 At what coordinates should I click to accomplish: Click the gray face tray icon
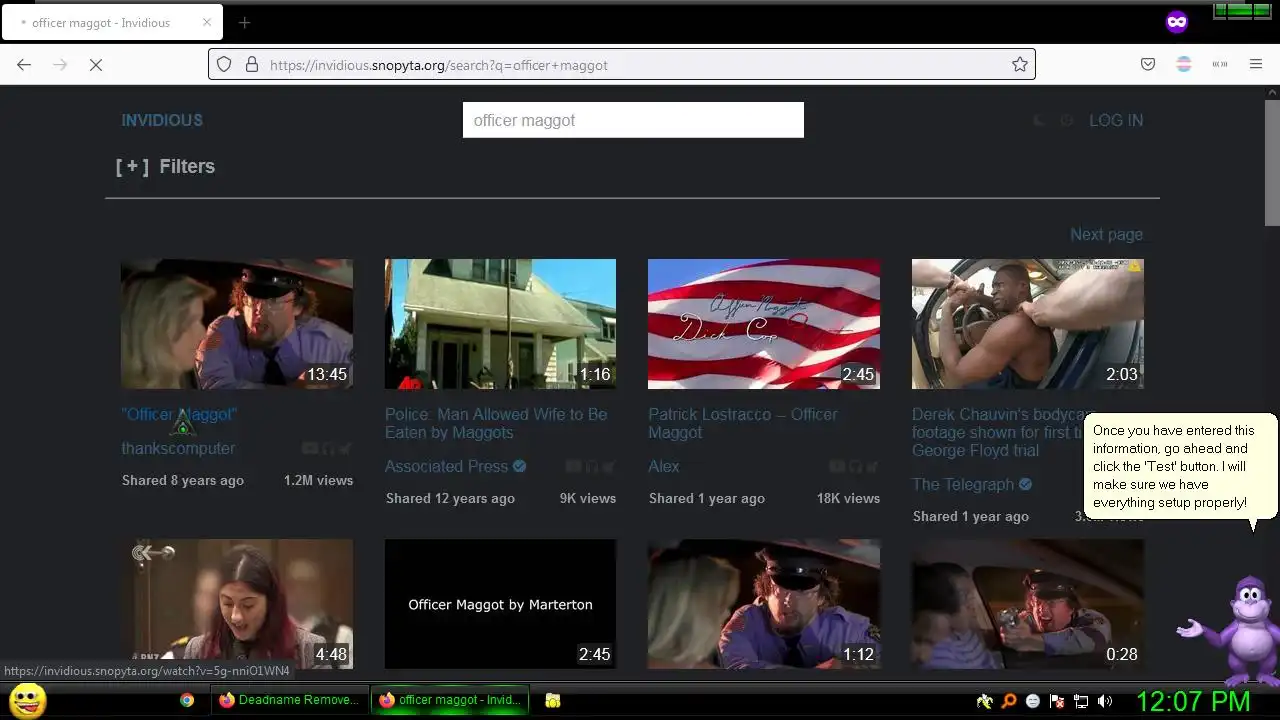[x=1033, y=701]
